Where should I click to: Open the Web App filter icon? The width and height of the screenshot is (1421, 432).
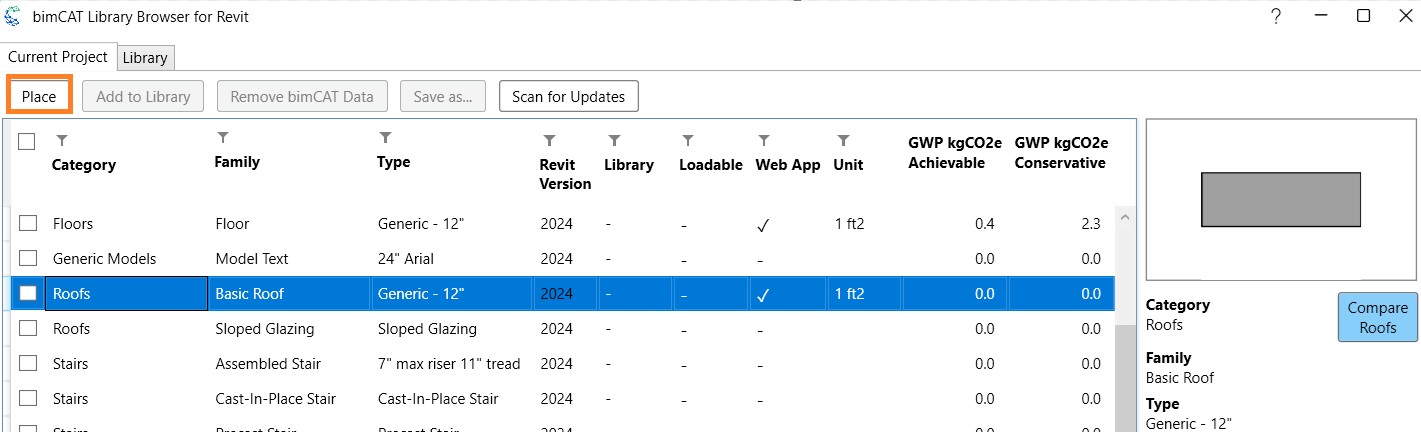(x=763, y=141)
